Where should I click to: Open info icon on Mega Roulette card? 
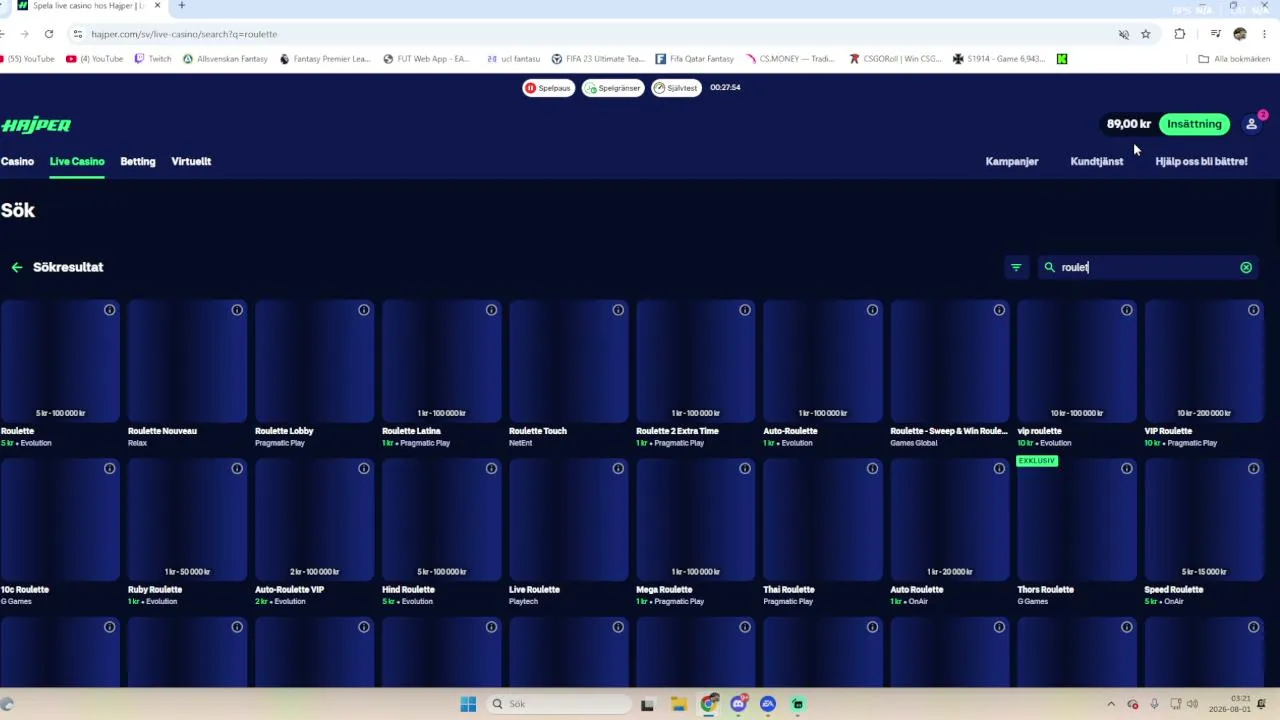tap(745, 468)
